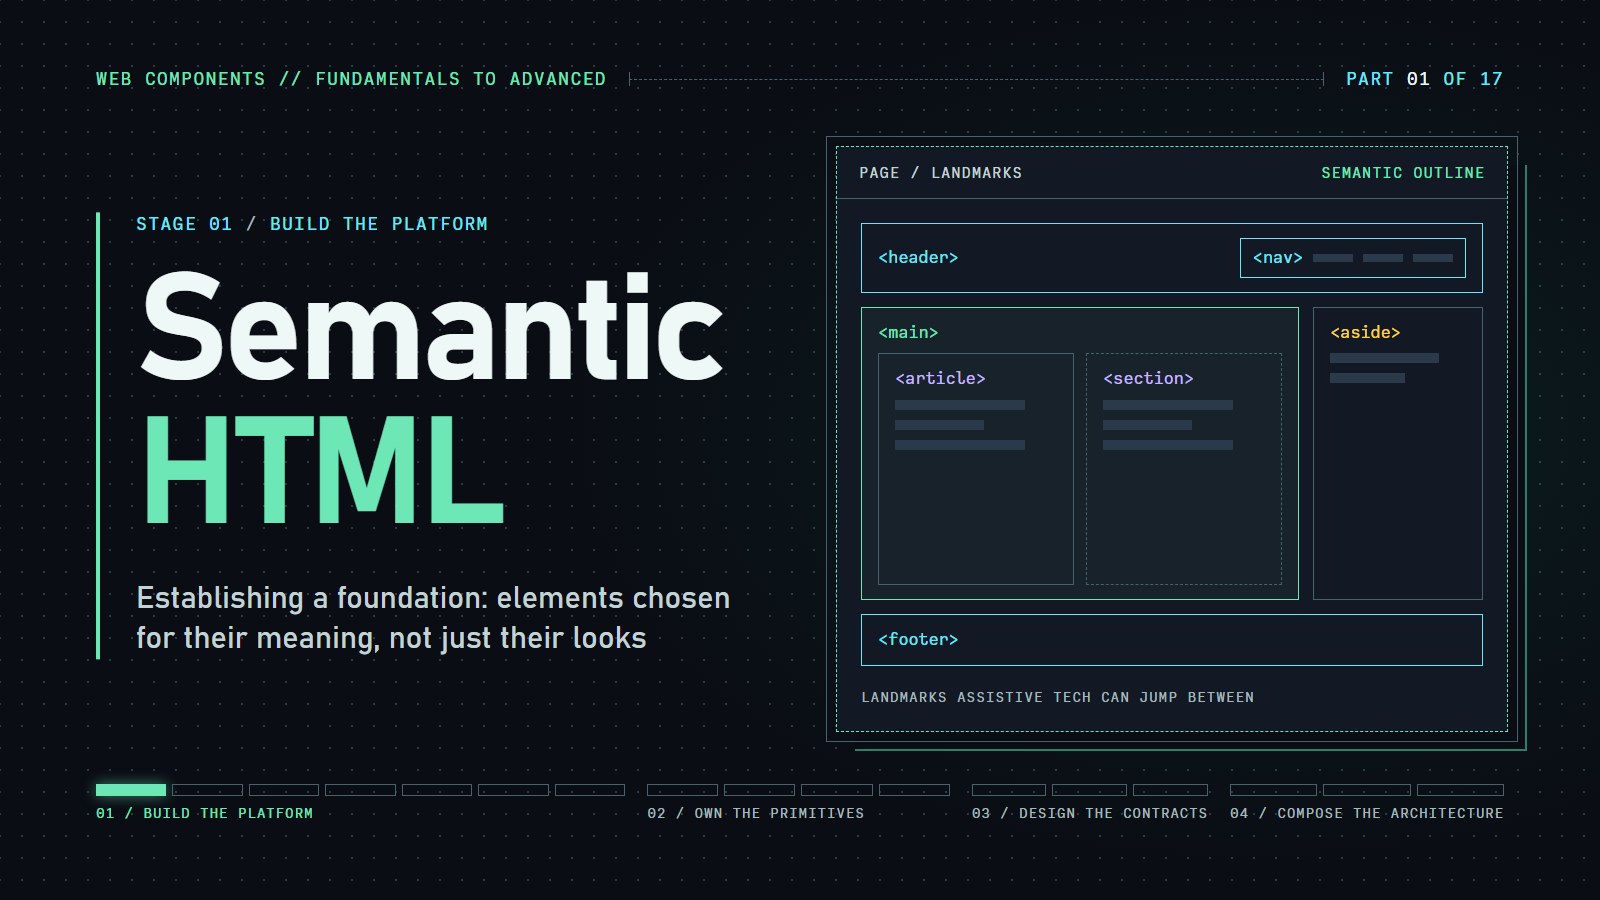Select the "03 / DESIGN THE CONTRACTS" label
This screenshot has height=900, width=1600.
(1089, 814)
